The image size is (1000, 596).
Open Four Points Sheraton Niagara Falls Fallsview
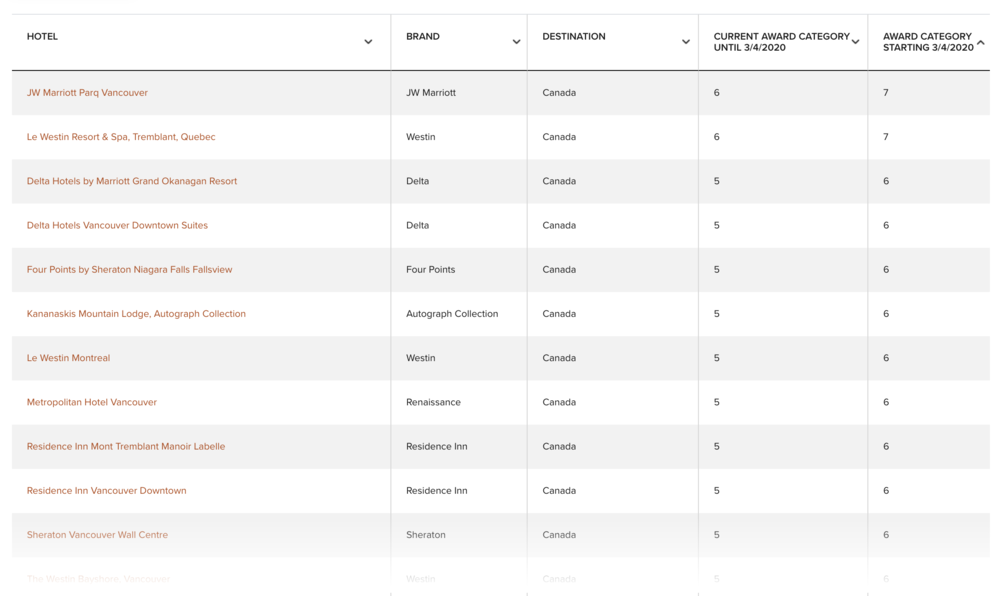click(129, 270)
